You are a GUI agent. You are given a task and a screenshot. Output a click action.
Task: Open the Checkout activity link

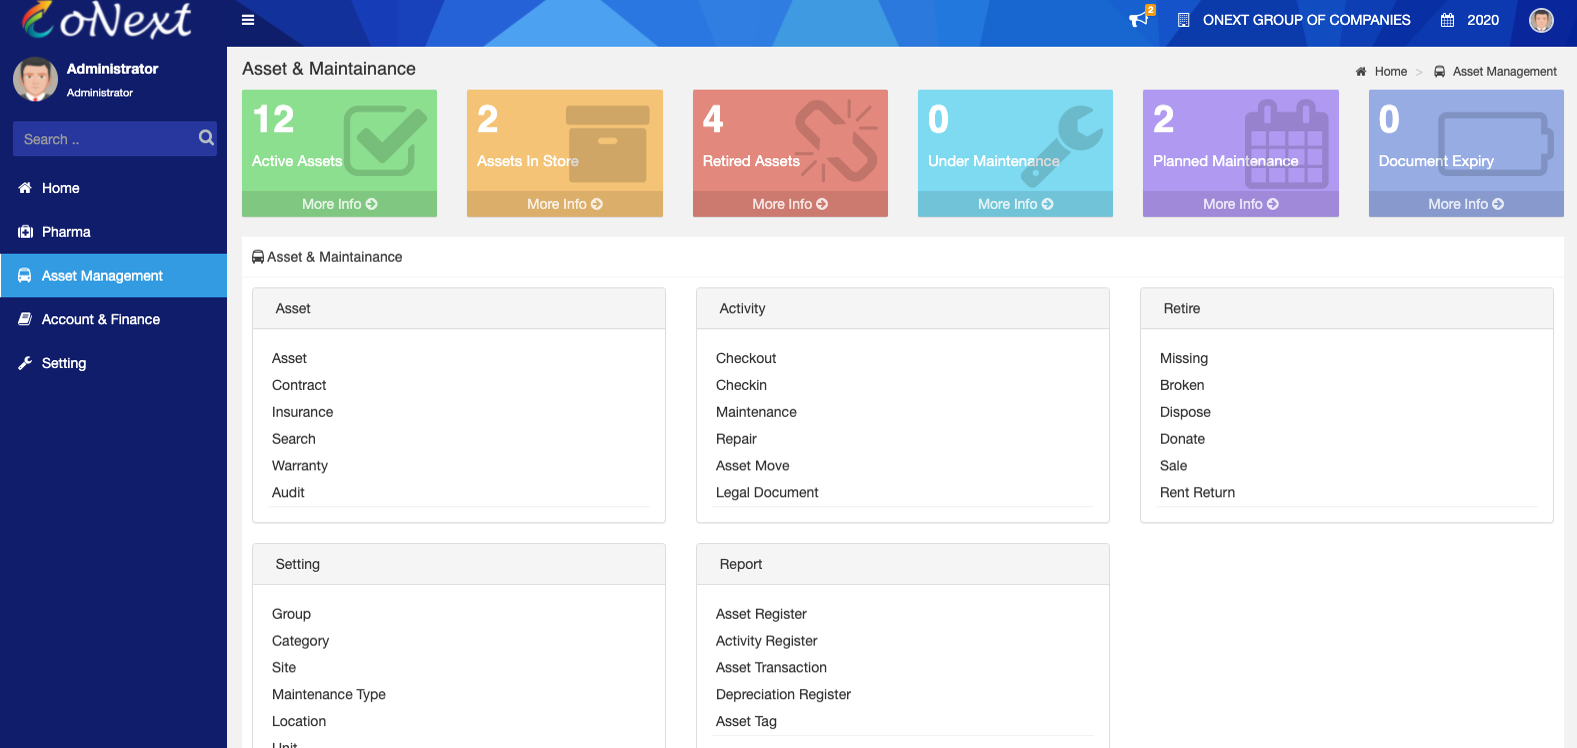click(x=746, y=359)
